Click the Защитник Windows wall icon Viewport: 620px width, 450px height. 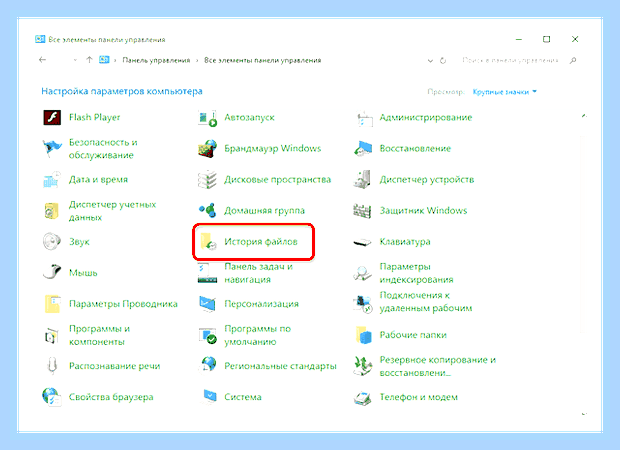pos(362,211)
